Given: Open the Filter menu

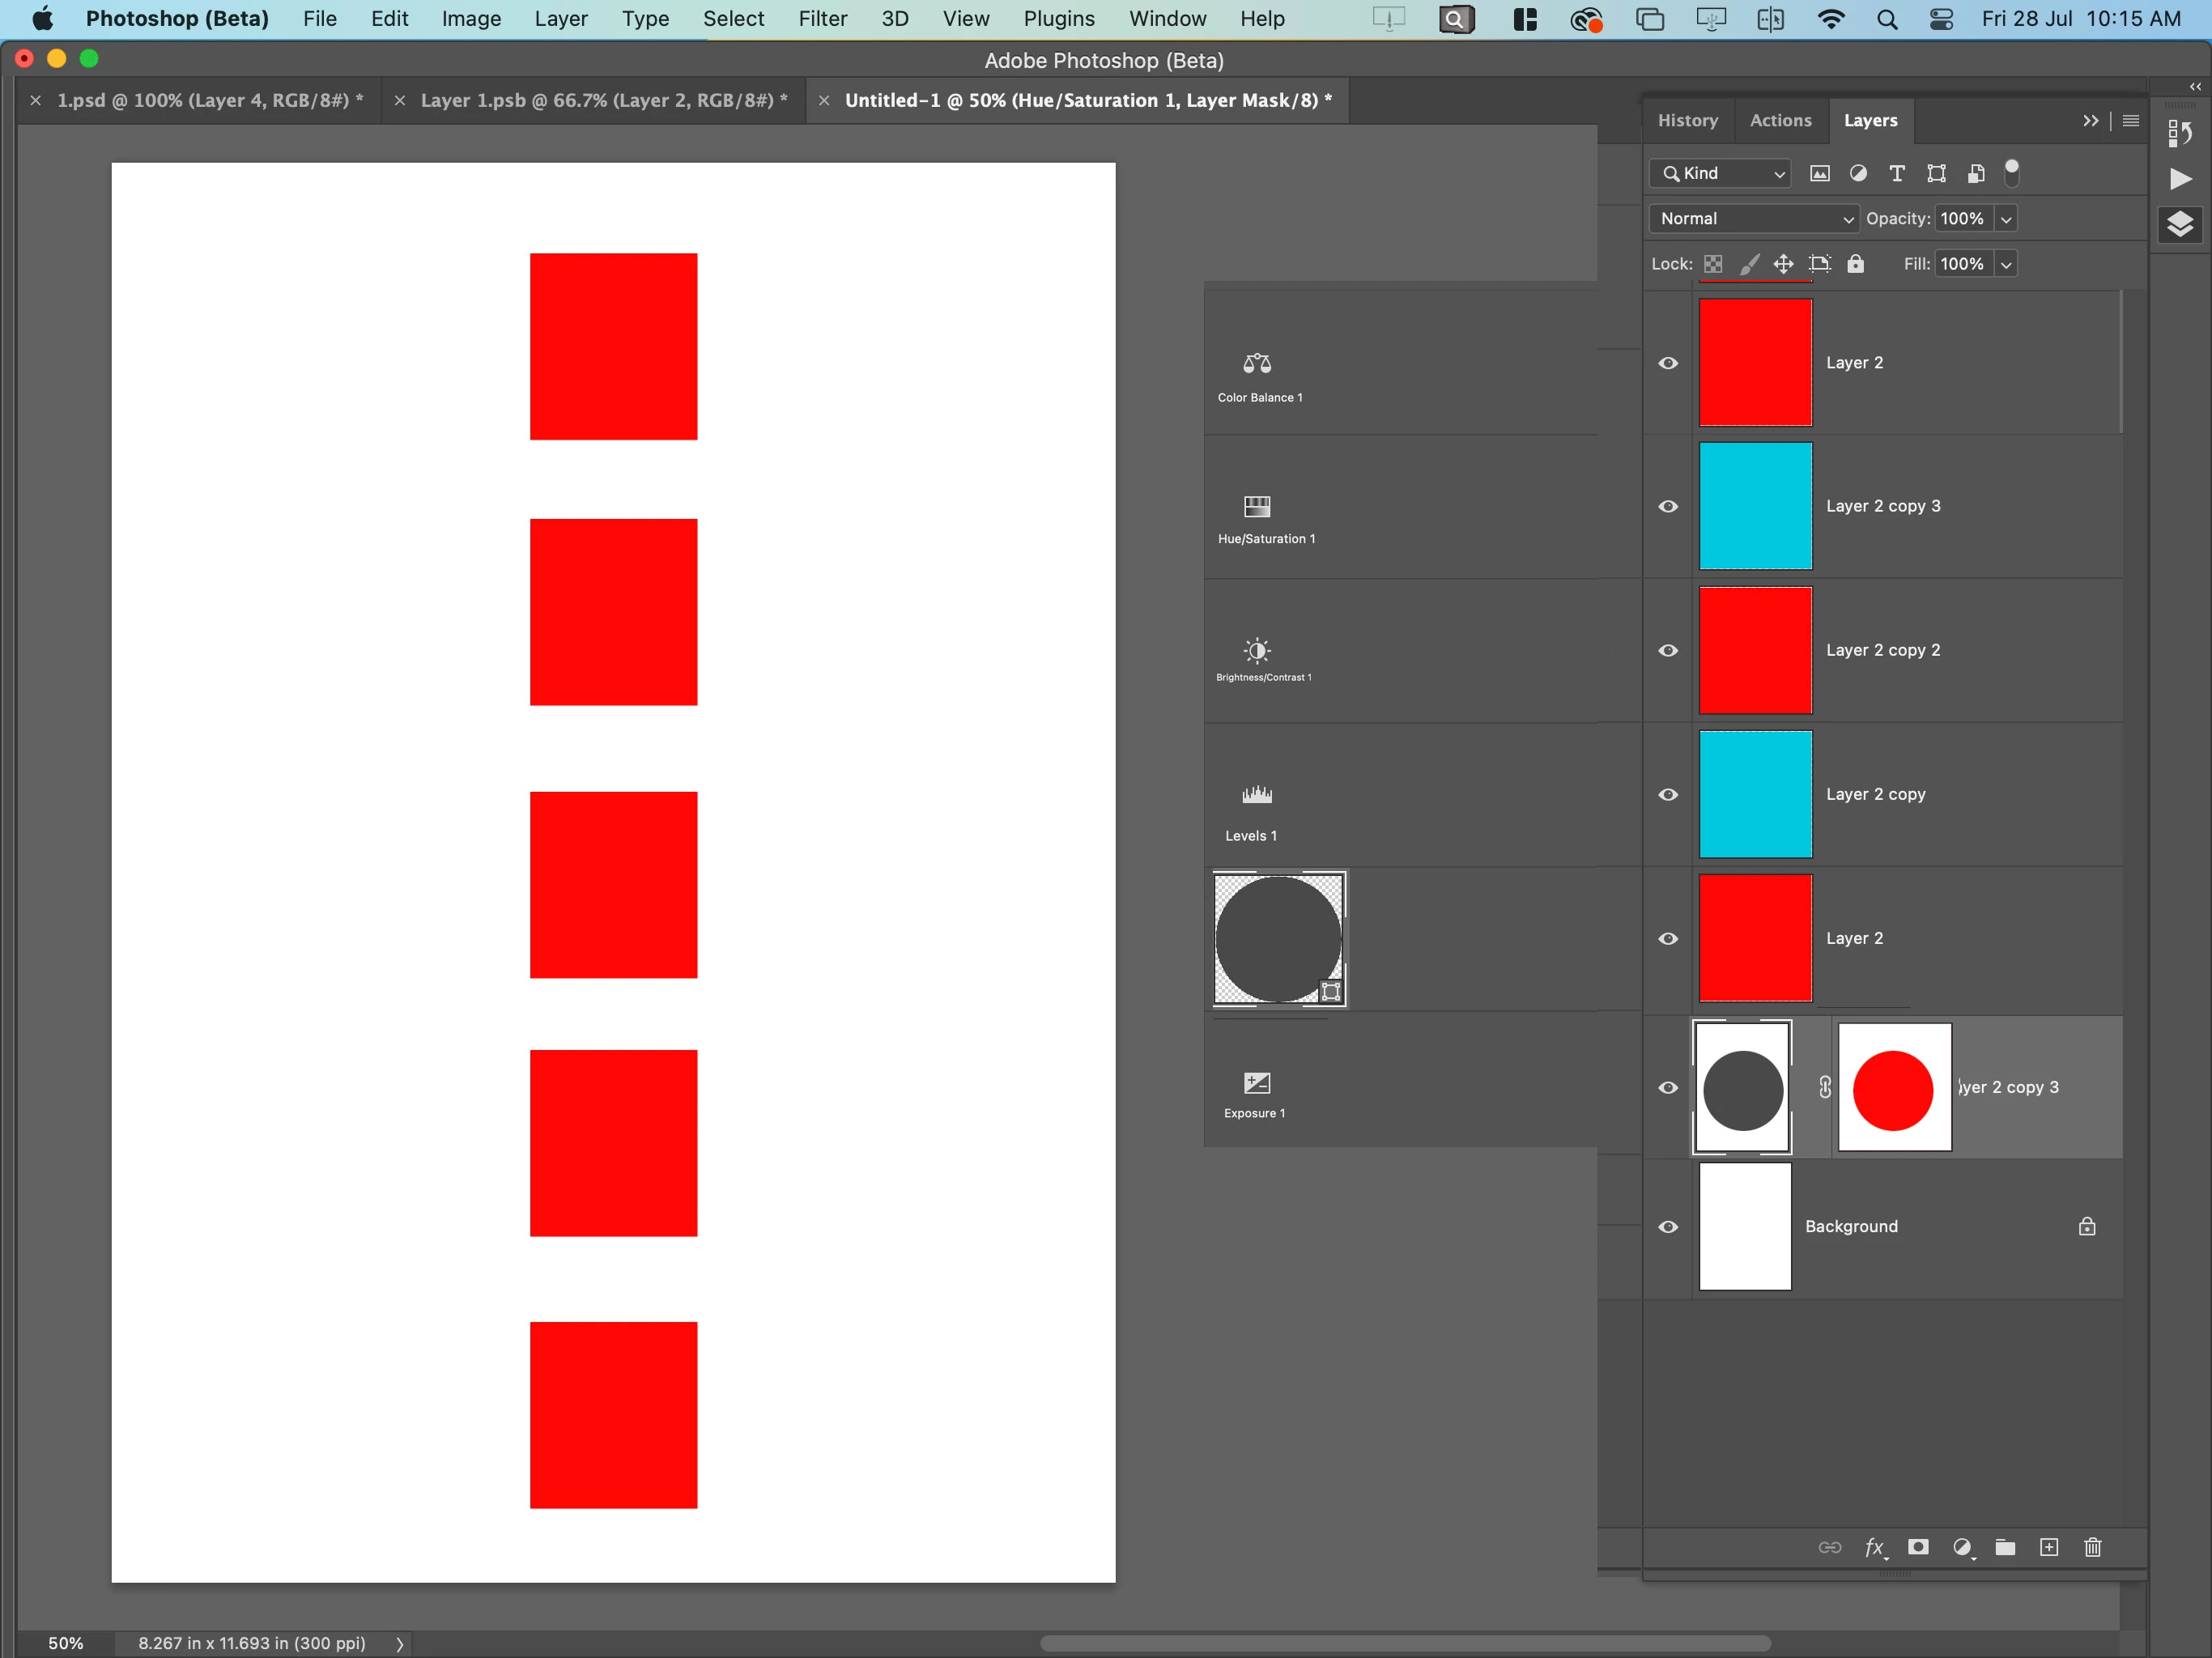Looking at the screenshot, I should 822,18.
